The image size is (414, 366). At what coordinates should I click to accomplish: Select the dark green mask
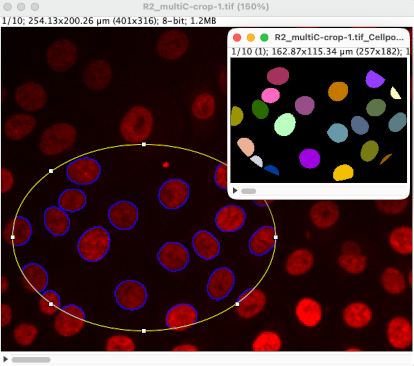point(260,109)
